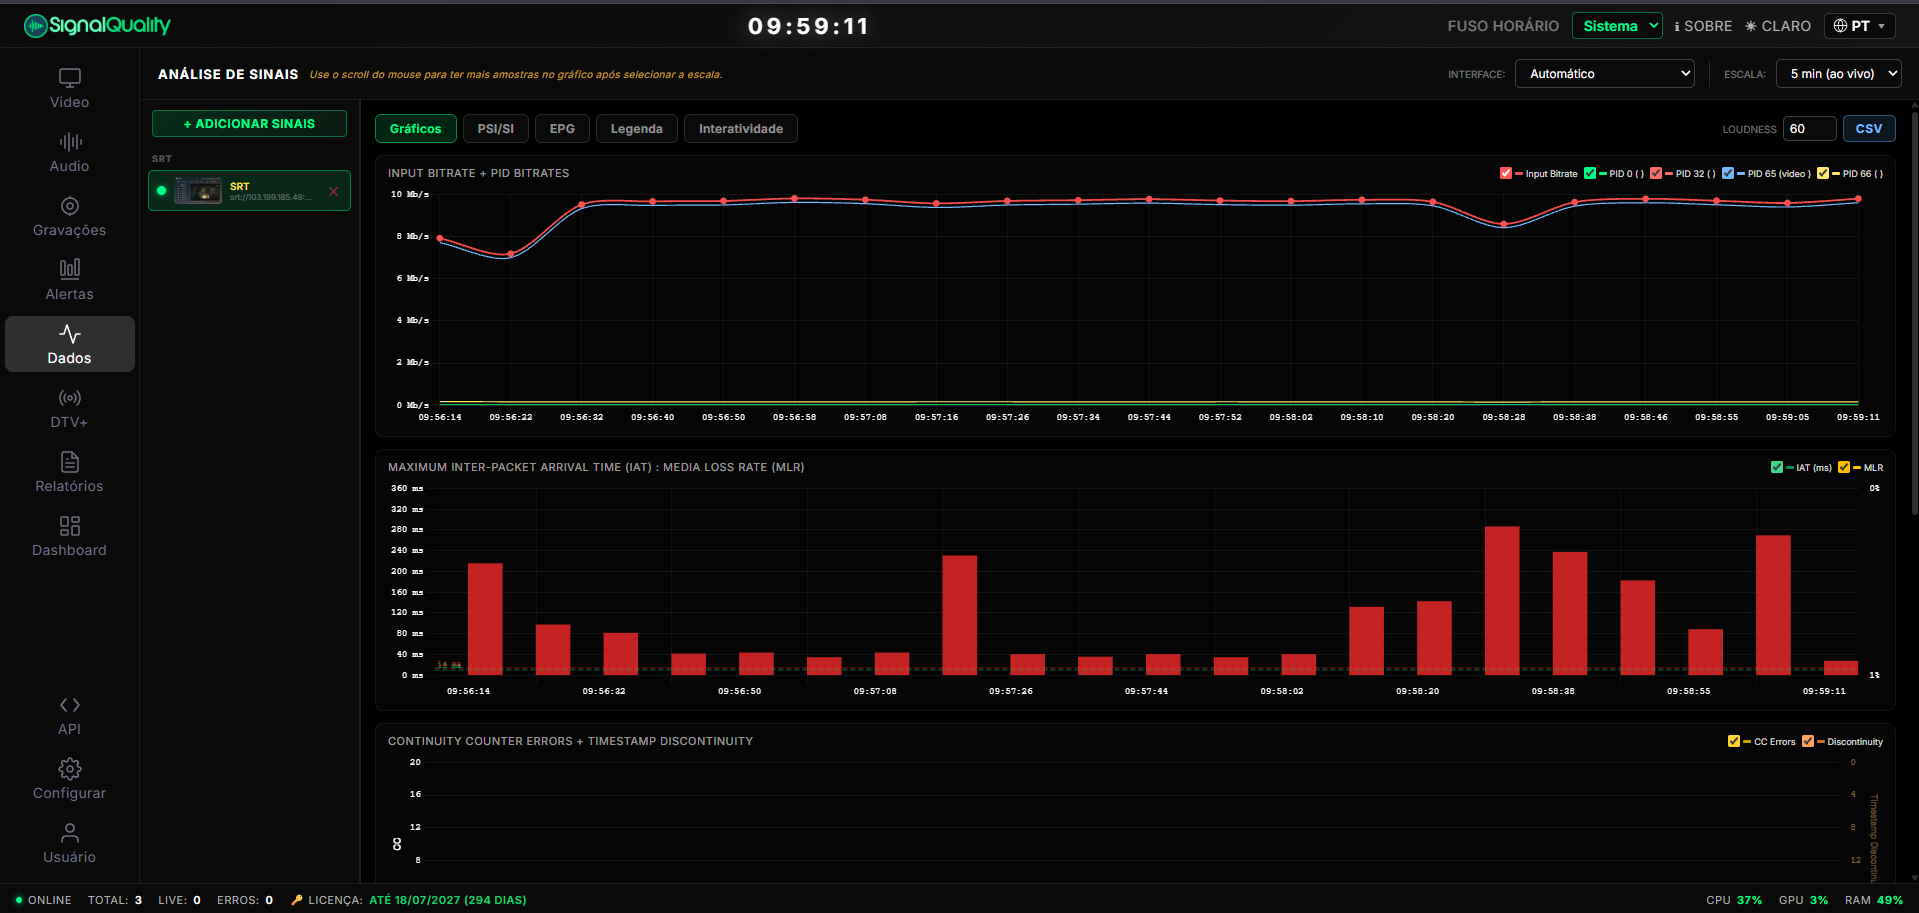This screenshot has width=1919, height=913.
Task: Remove the SRT signal with red X
Action: pos(333,191)
